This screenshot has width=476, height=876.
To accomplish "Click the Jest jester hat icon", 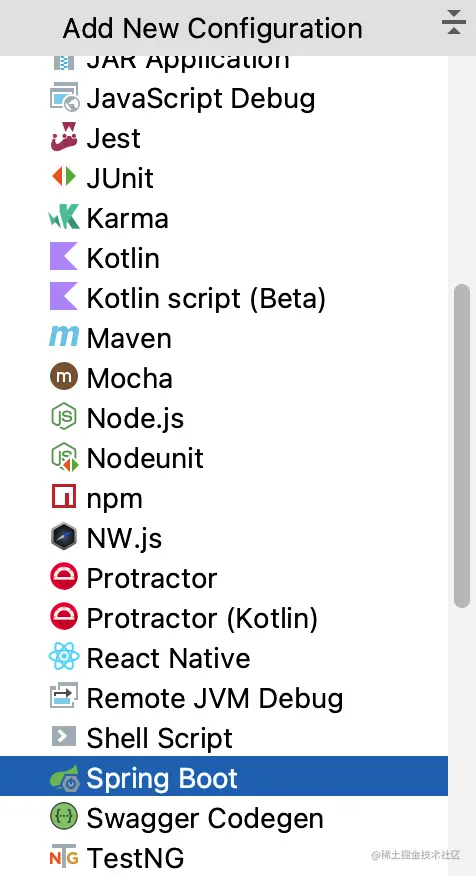I will tap(64, 137).
